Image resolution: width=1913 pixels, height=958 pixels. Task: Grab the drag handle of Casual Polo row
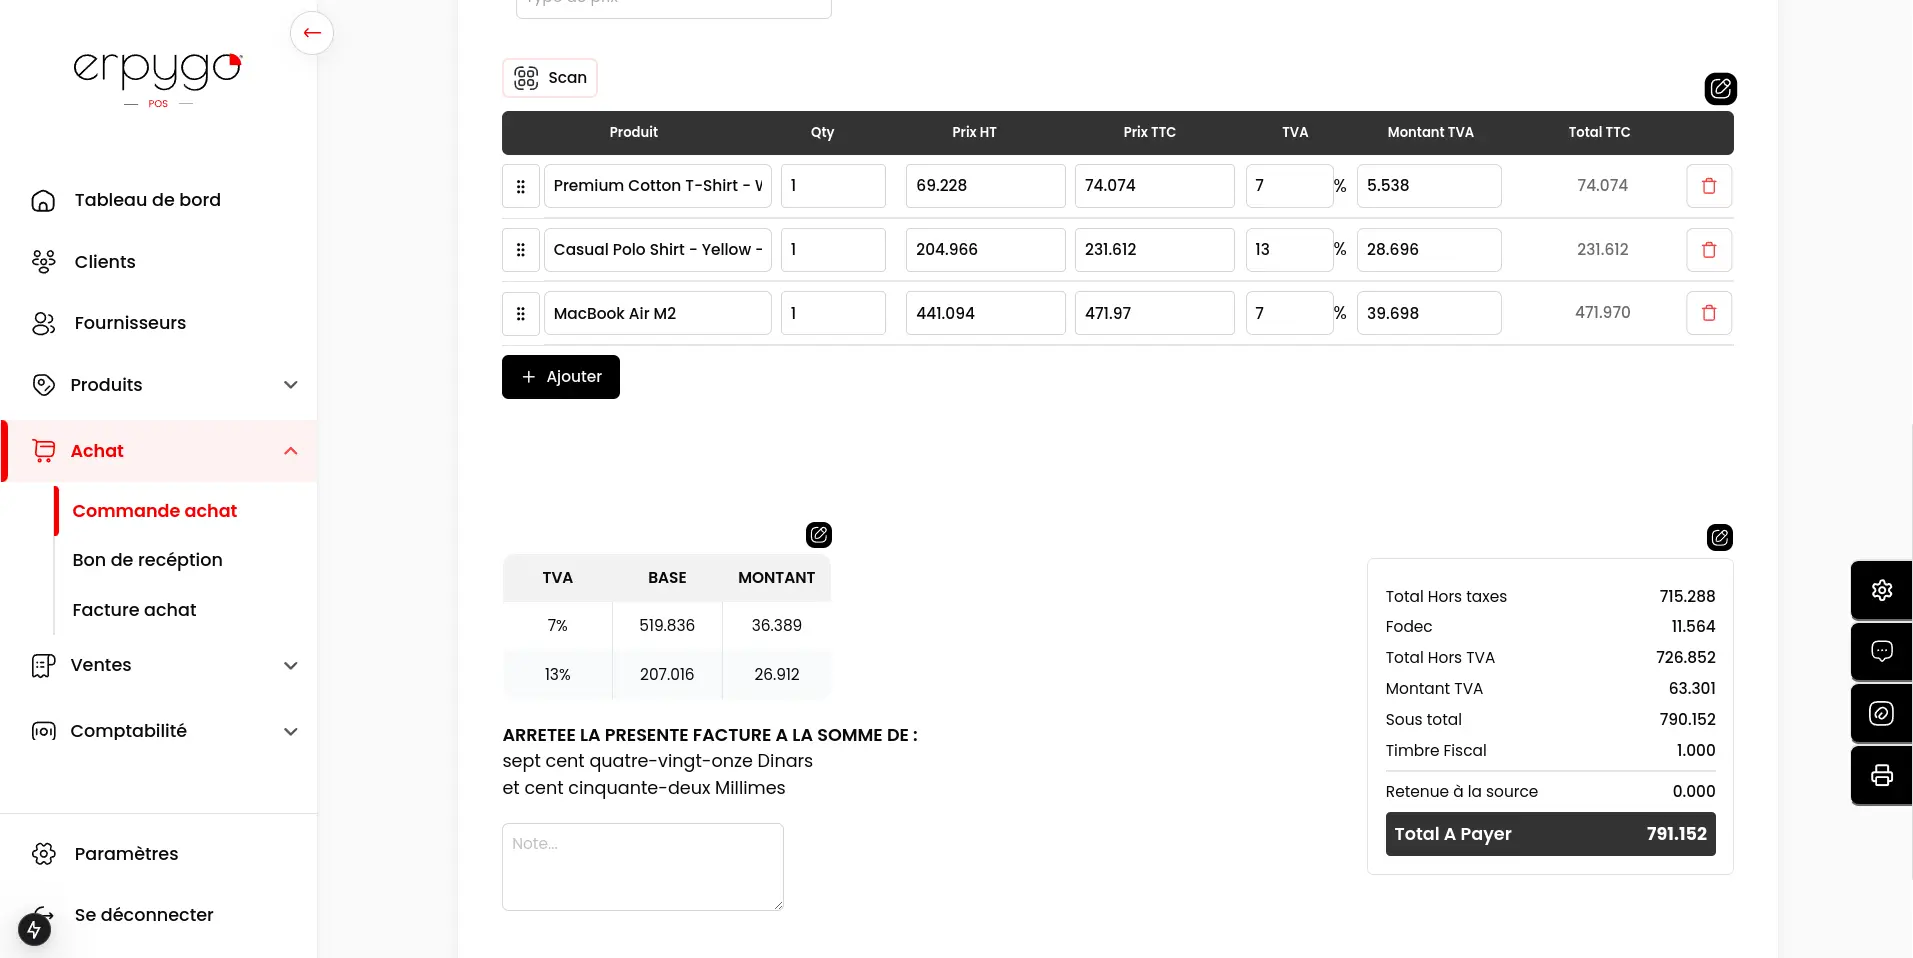[x=520, y=250]
